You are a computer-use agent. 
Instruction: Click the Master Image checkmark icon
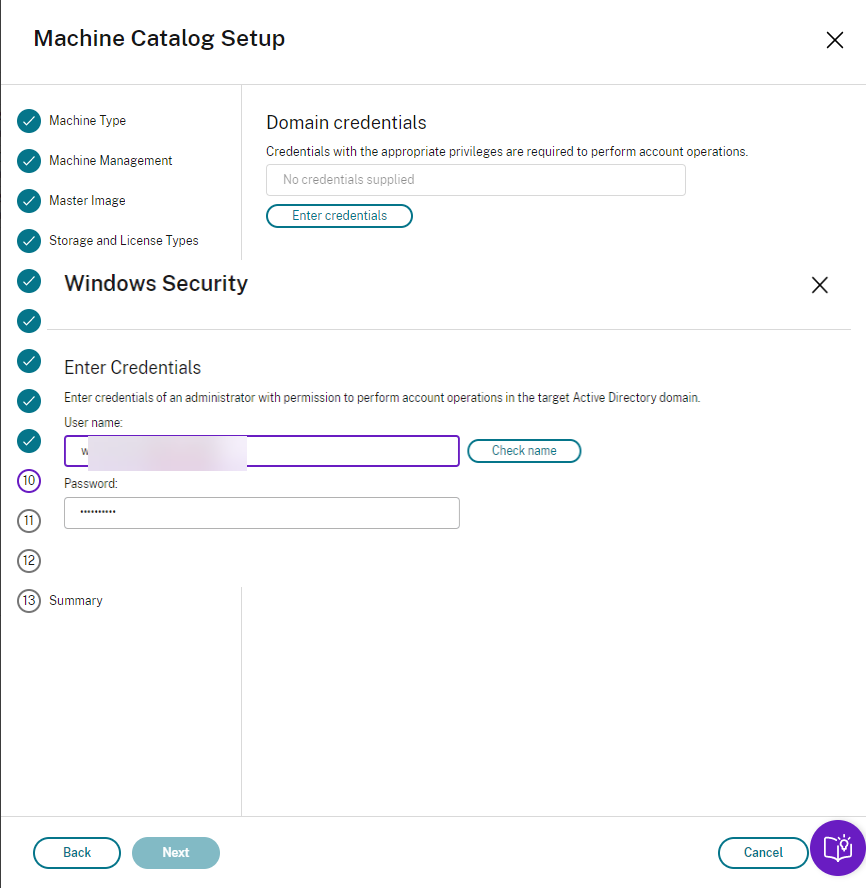29,201
